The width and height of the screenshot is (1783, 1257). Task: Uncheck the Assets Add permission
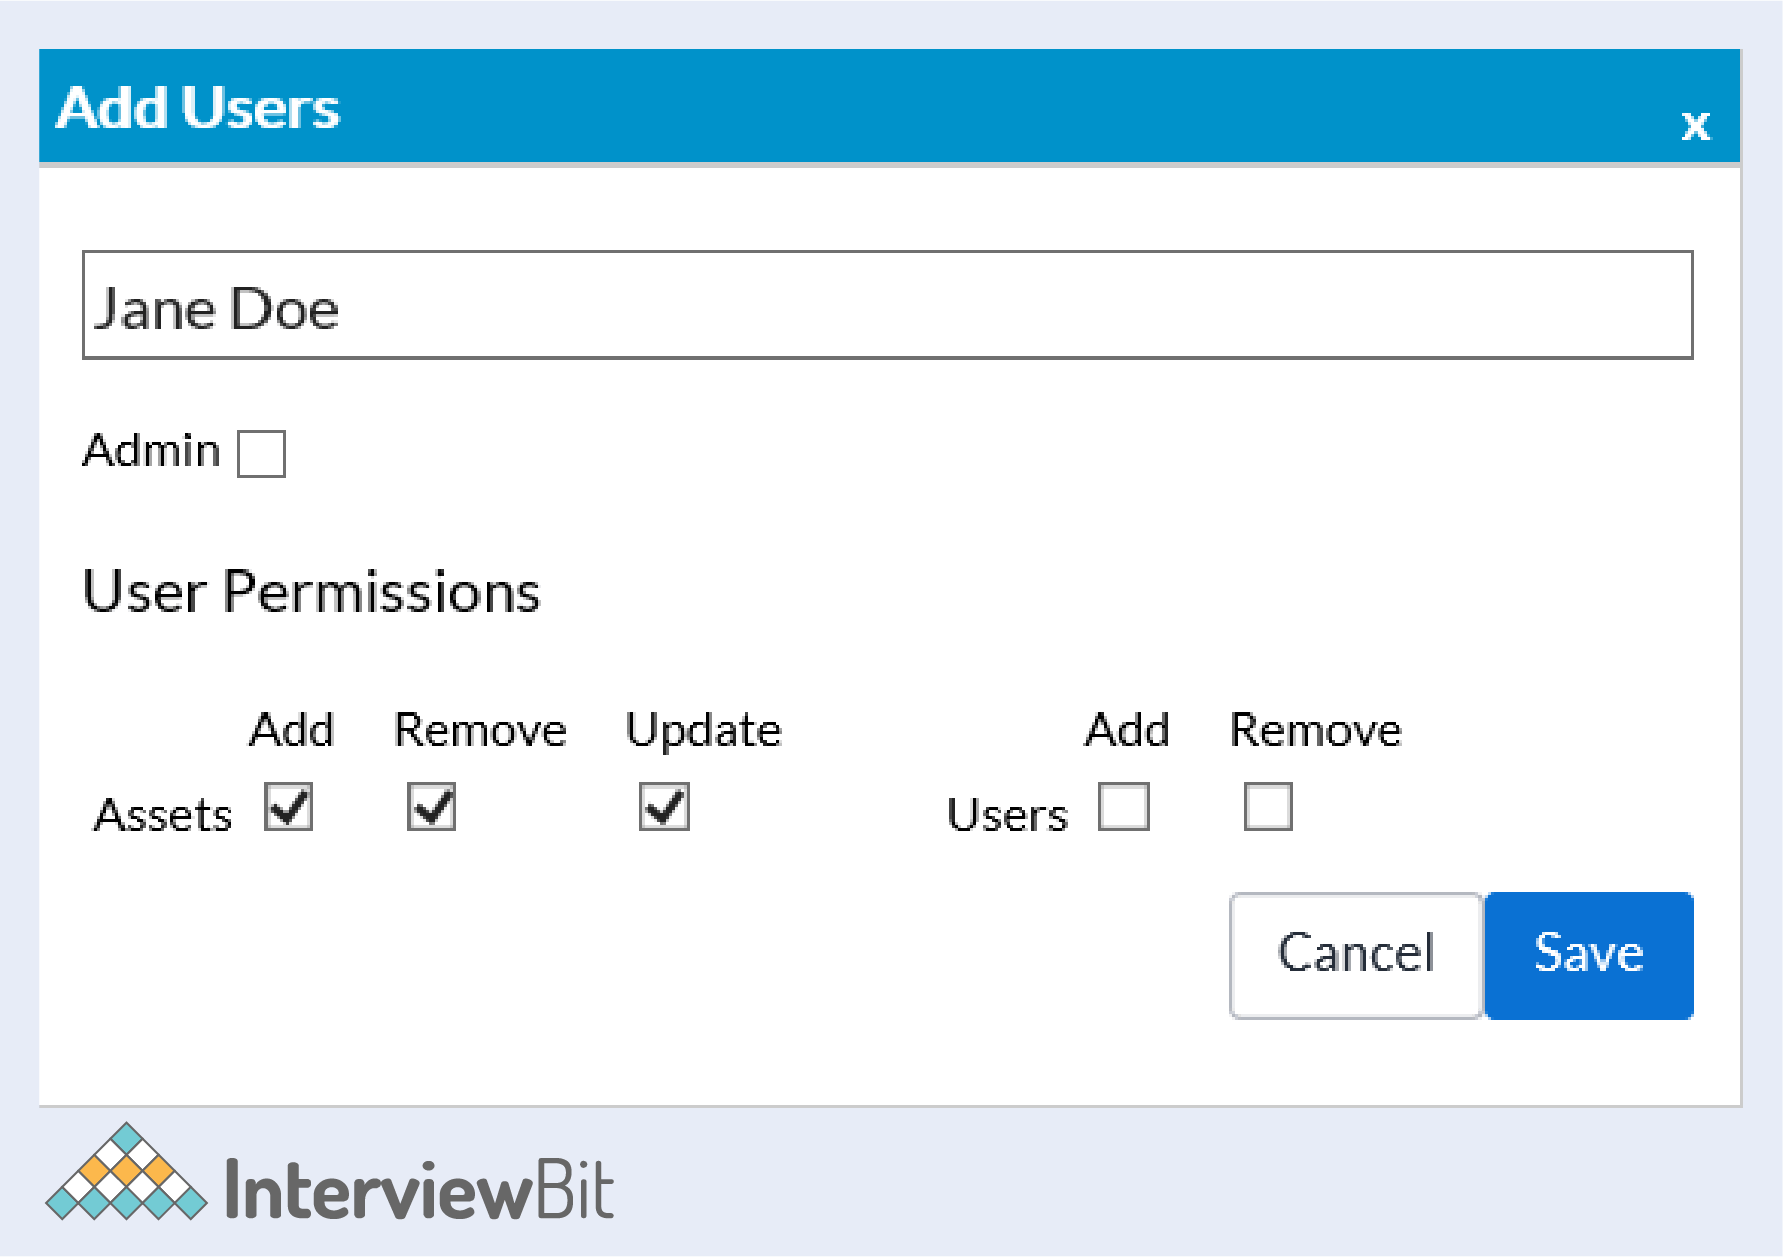289,807
